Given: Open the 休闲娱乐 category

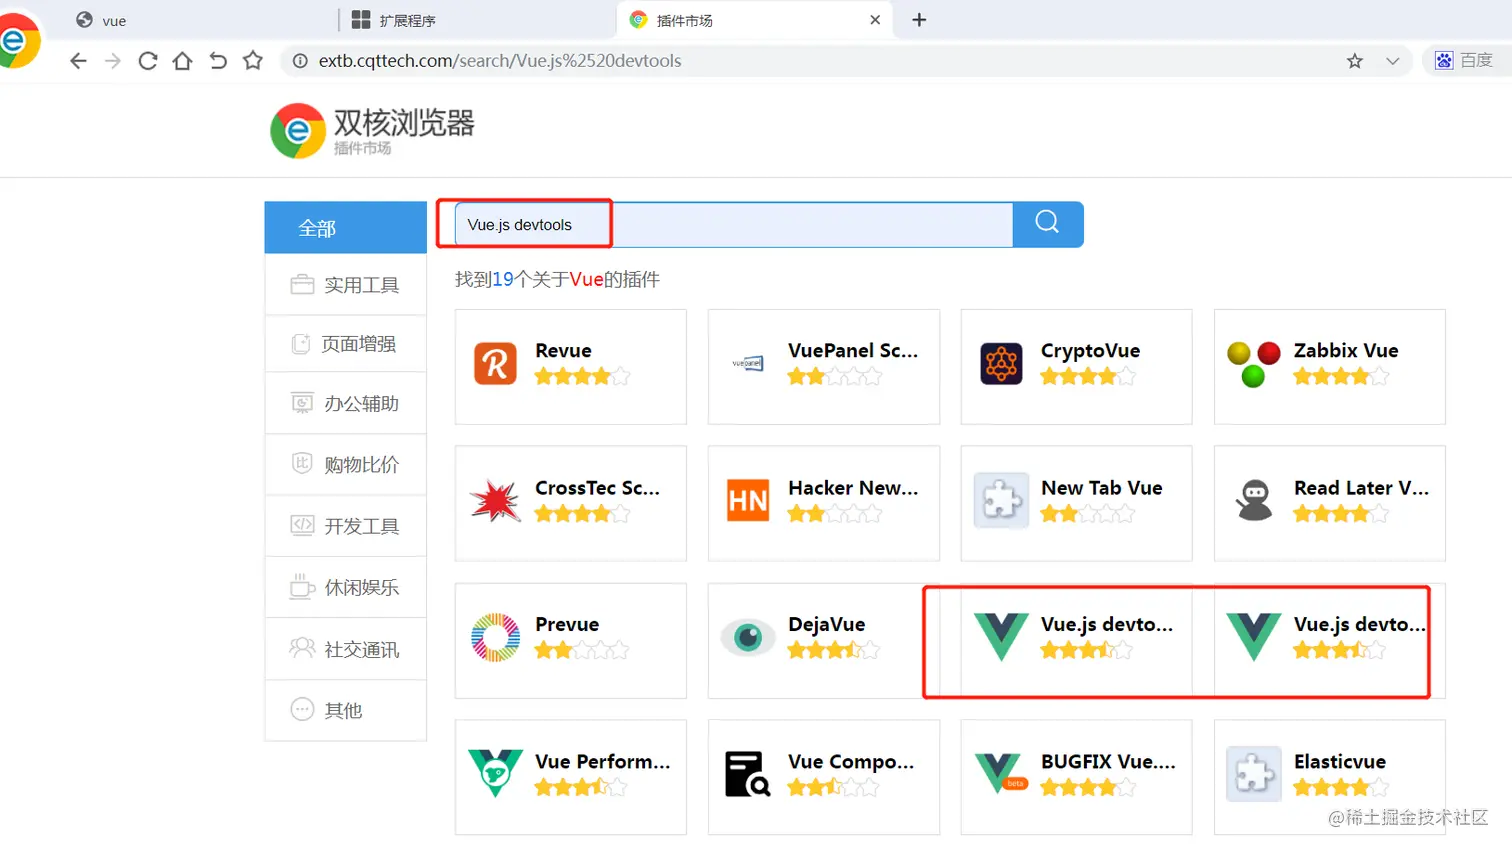Looking at the screenshot, I should click(345, 588).
